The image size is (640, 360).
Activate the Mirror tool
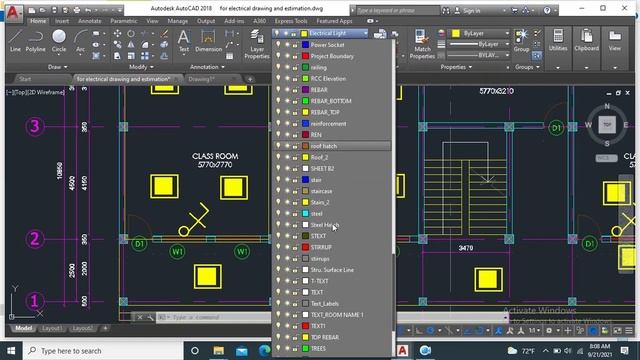point(131,44)
